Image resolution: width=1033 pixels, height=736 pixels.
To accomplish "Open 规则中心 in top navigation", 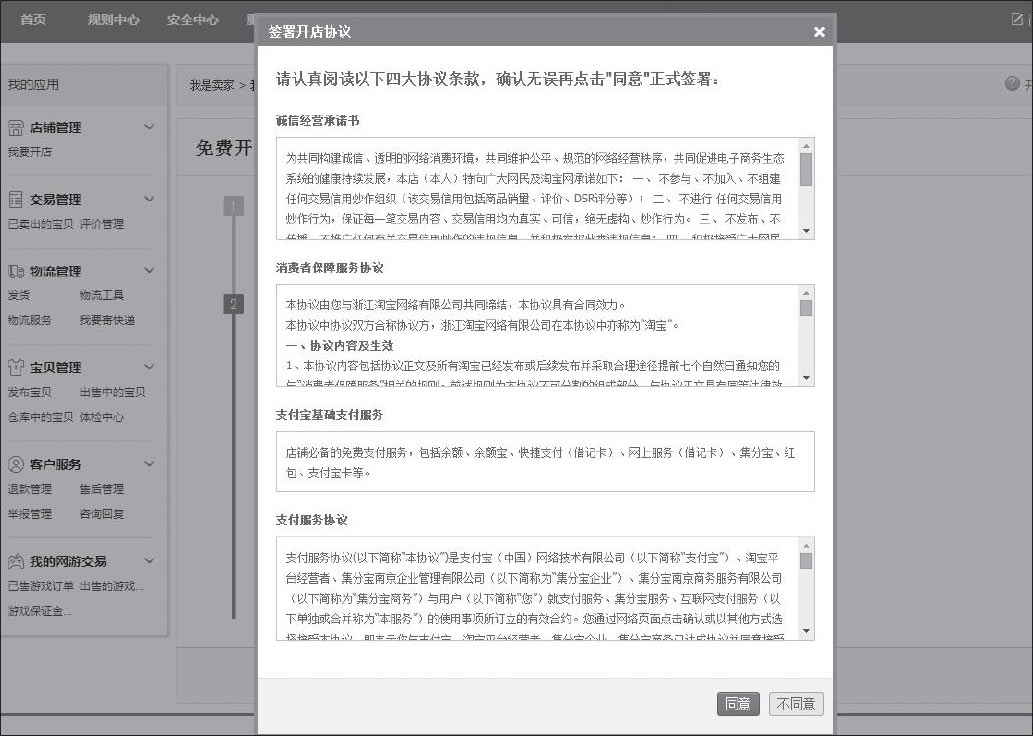I will click(113, 20).
